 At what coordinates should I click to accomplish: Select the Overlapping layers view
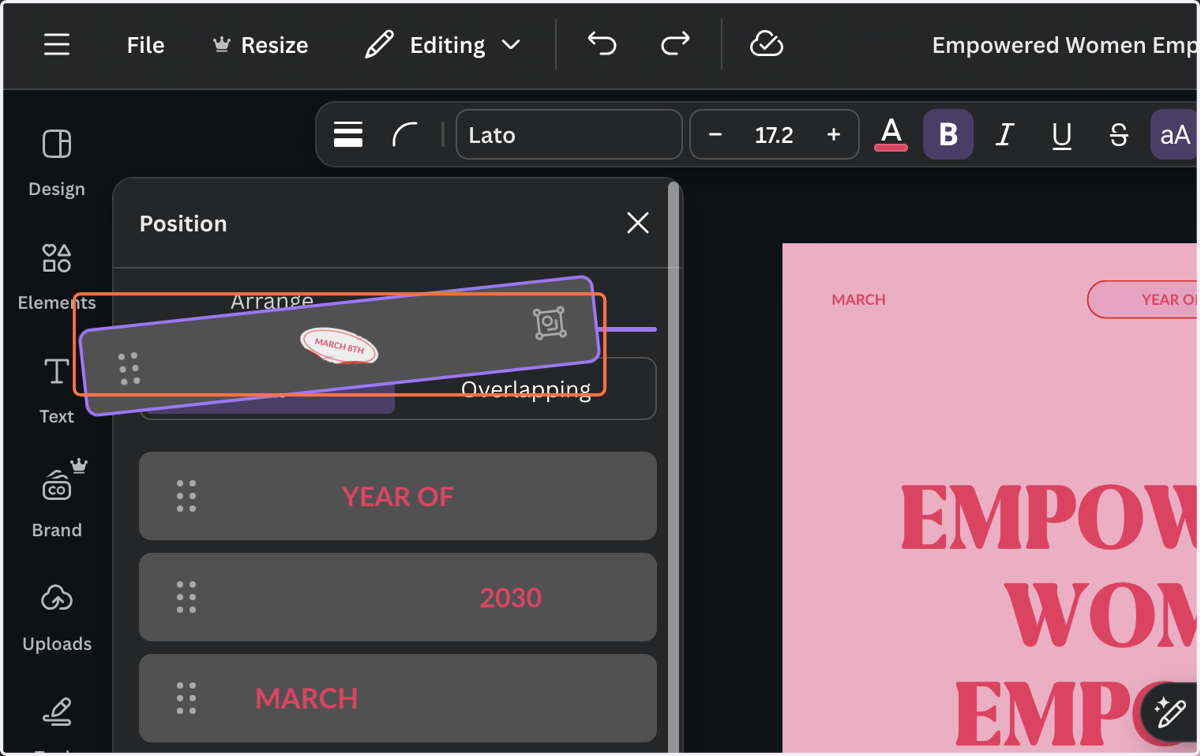(527, 390)
